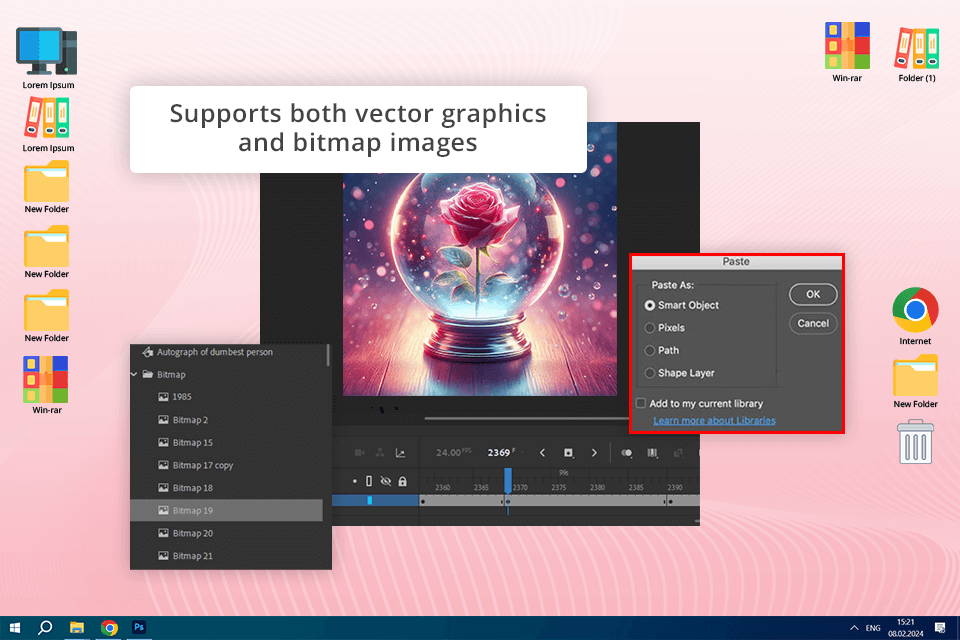Click the 24.00 FPS value
The height and width of the screenshot is (640, 960).
point(453,453)
